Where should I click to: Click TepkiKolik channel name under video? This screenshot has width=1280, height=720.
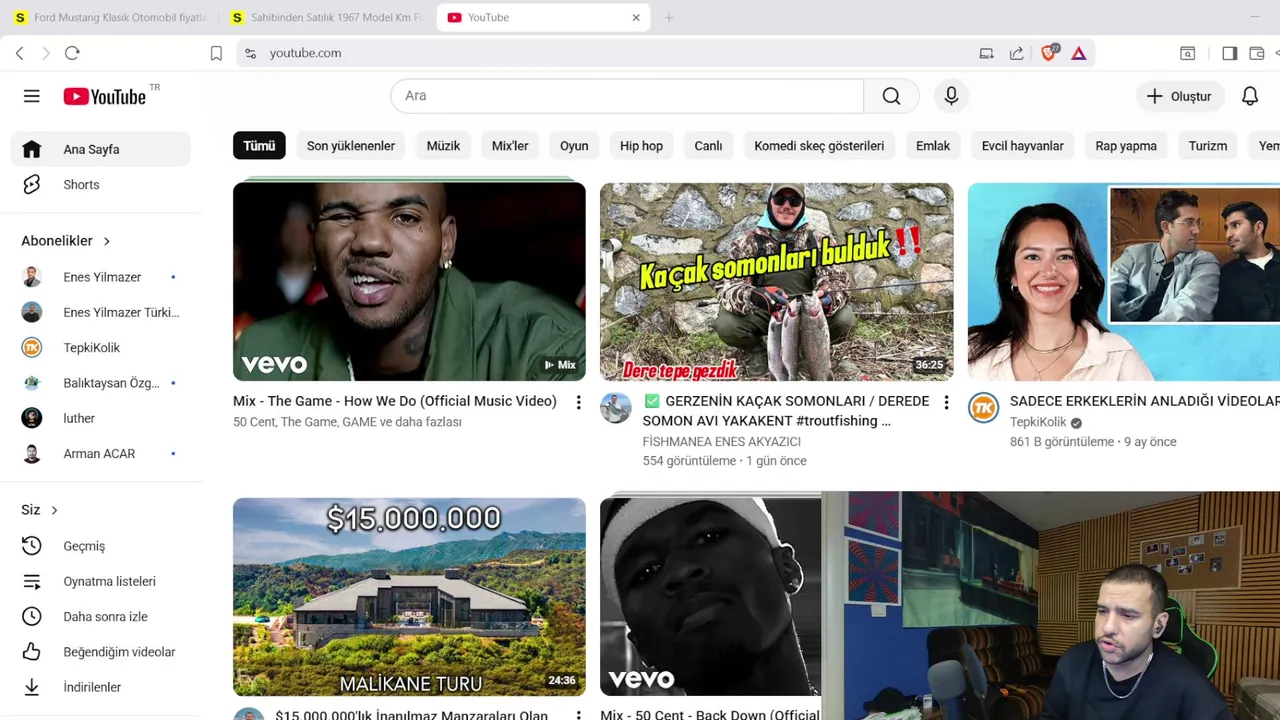pyautogui.click(x=1038, y=422)
